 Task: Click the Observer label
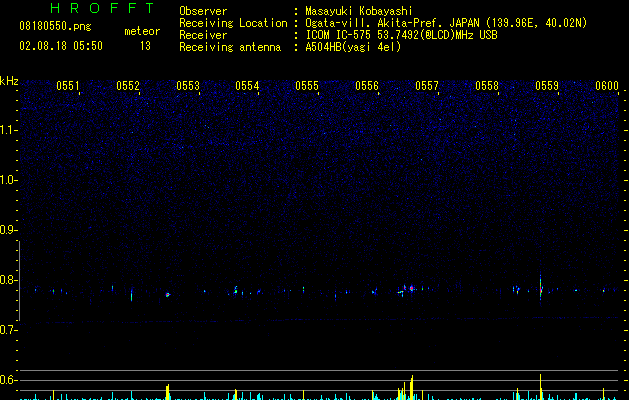coord(203,11)
